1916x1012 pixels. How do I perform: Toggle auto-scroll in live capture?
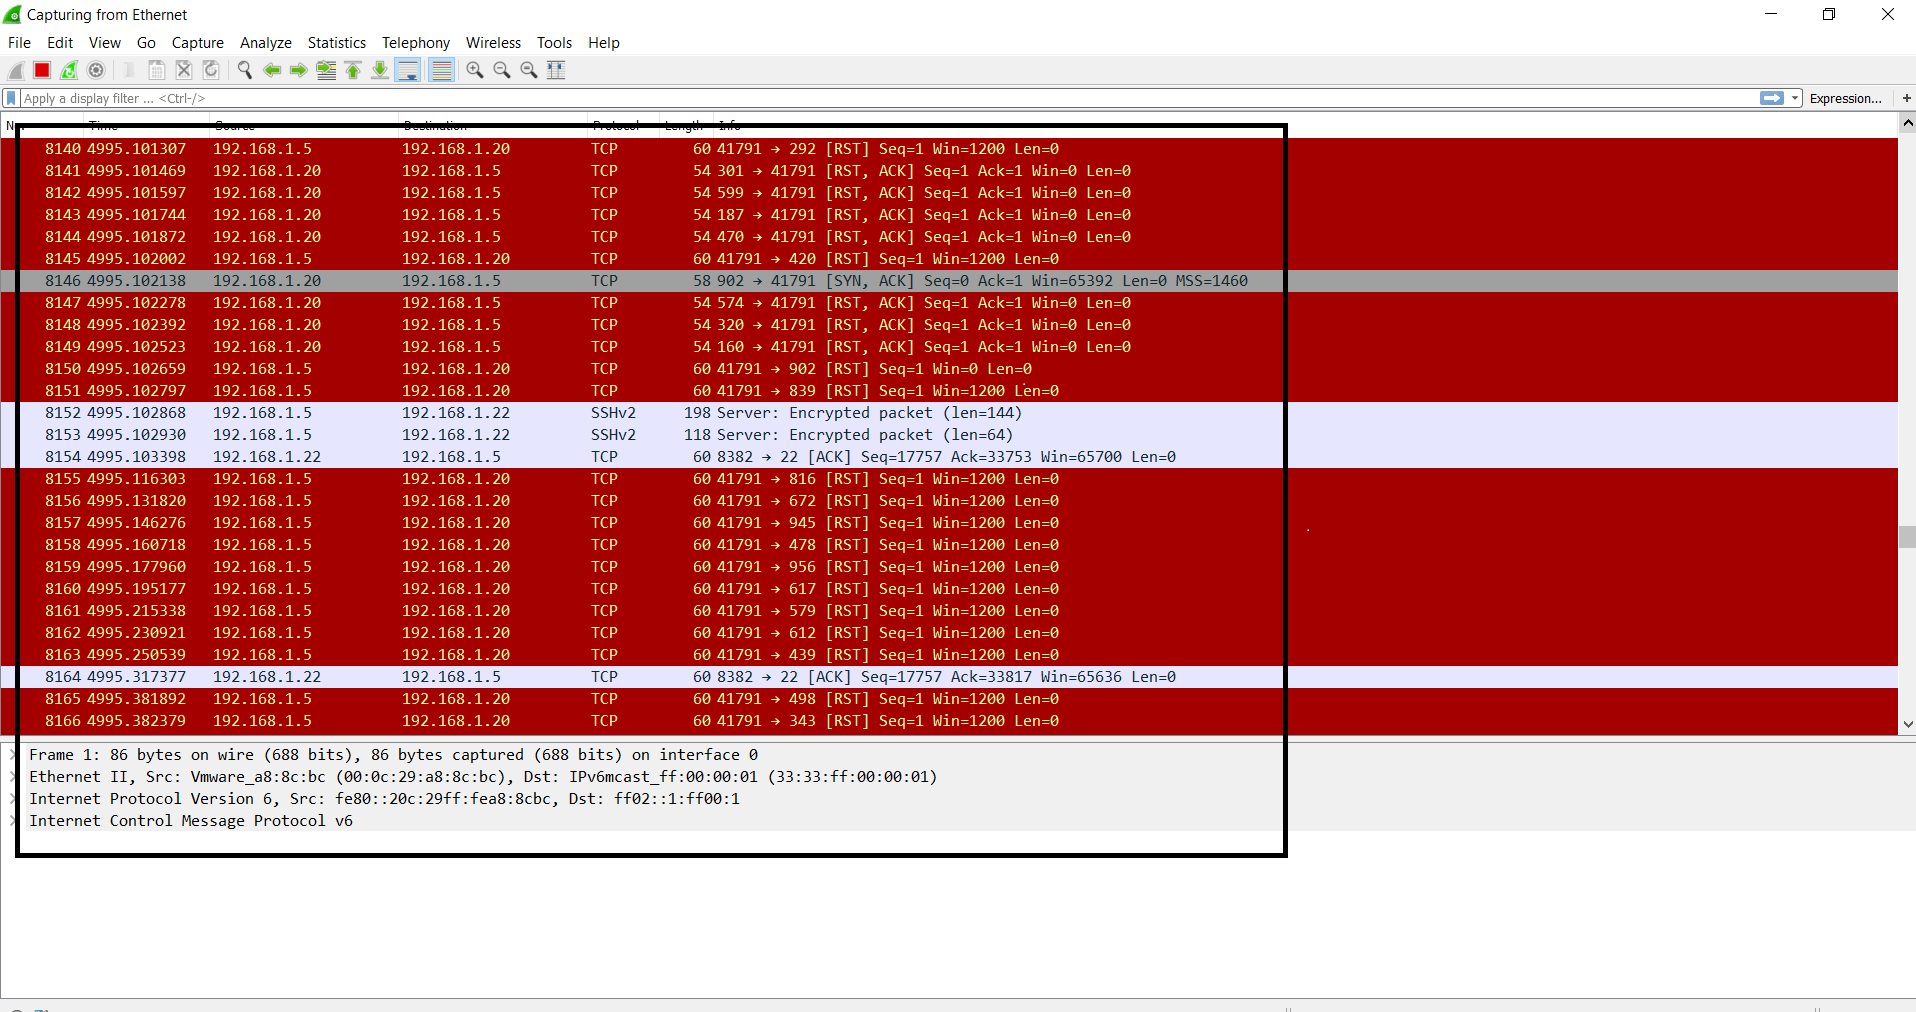[407, 70]
